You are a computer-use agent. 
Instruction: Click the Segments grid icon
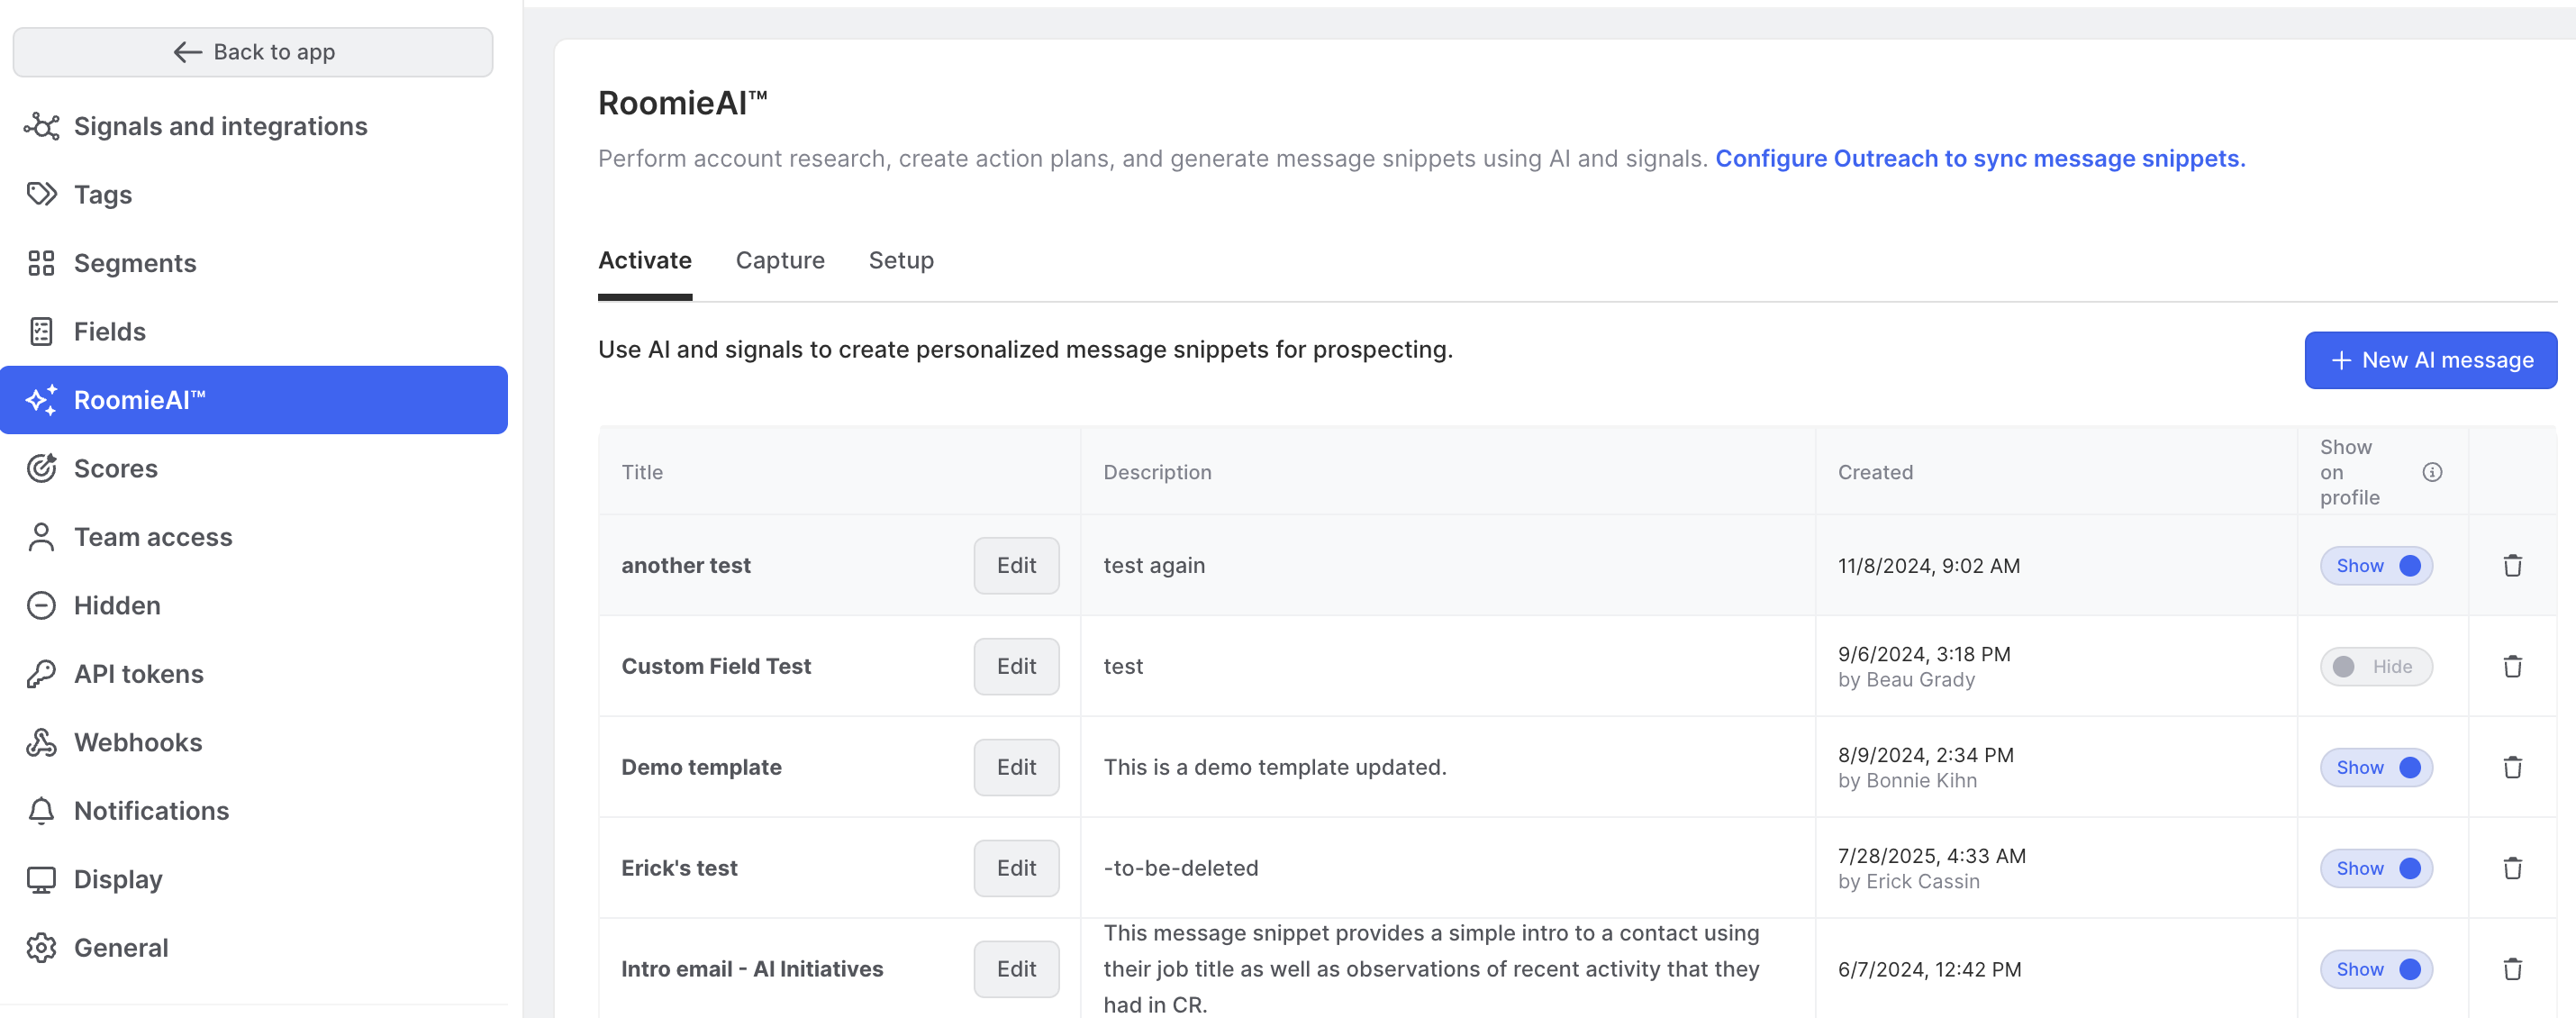[41, 263]
